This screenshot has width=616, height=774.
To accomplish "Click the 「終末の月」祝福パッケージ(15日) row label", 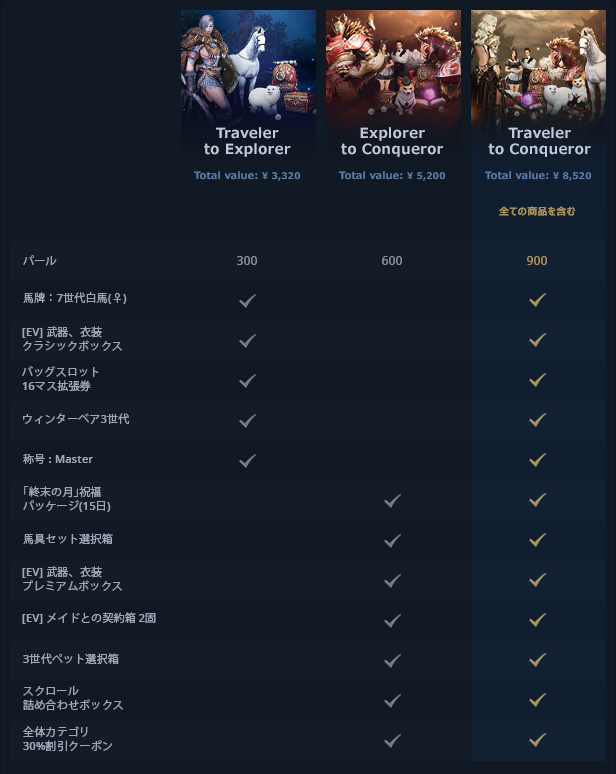I will coord(67,499).
